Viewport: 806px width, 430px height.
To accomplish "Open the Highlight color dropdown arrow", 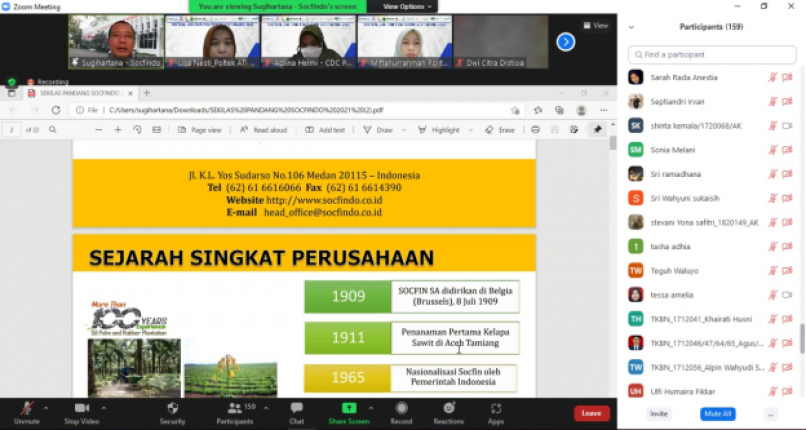I will point(470,130).
